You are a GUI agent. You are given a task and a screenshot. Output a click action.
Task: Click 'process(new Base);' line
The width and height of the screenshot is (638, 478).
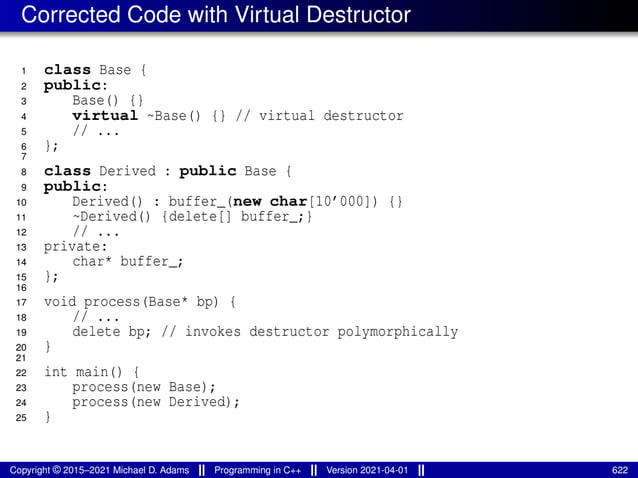(x=144, y=387)
